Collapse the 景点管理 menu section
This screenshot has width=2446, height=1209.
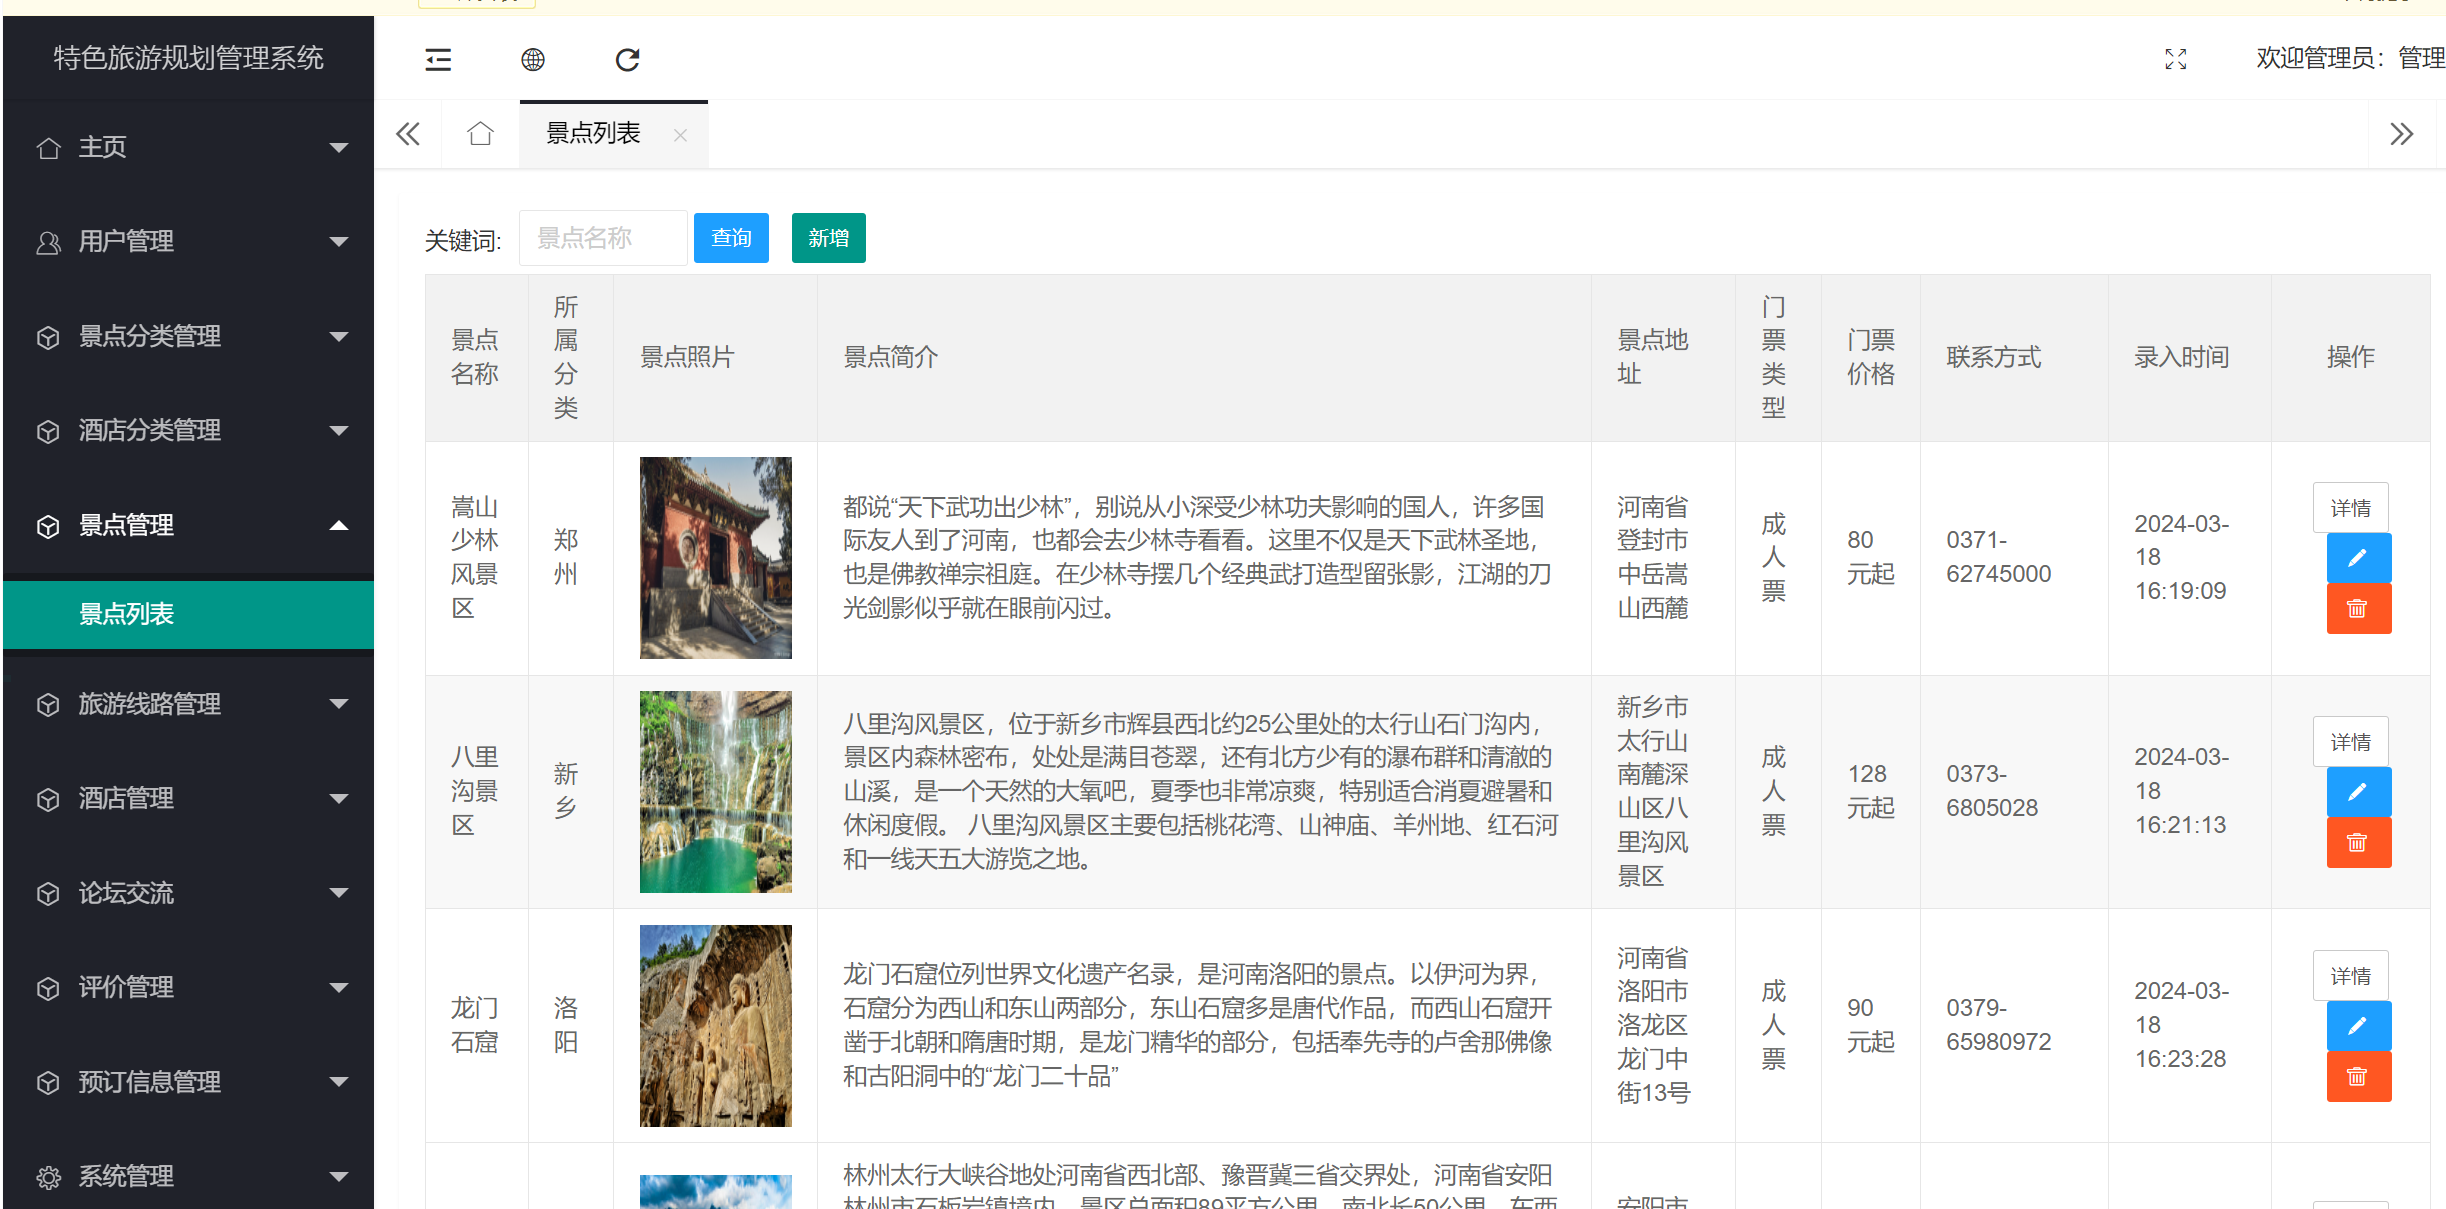(x=339, y=525)
